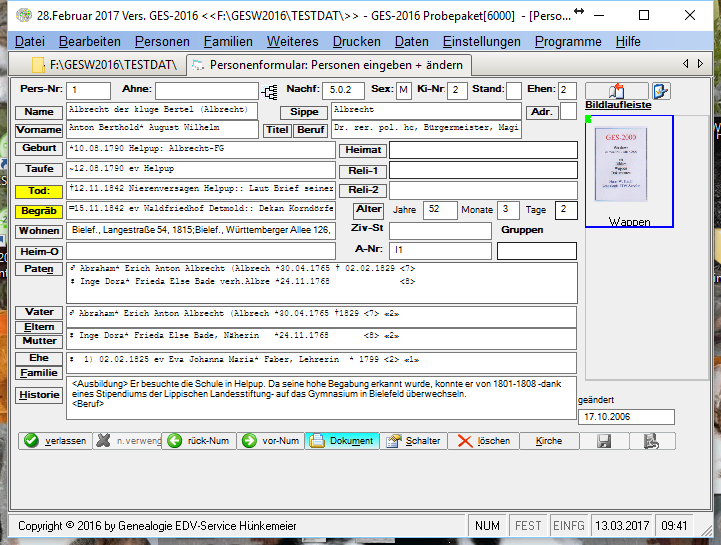
Task: Toggle the yellow Tod label button
Action: [x=39, y=190]
